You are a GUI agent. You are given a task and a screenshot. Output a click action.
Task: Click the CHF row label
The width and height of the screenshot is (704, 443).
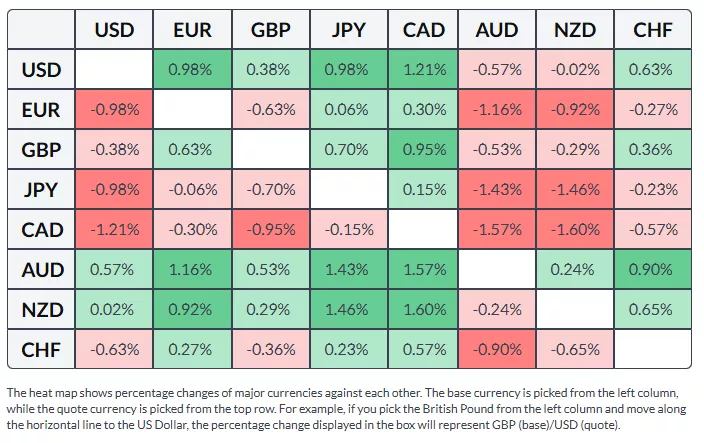(x=42, y=350)
